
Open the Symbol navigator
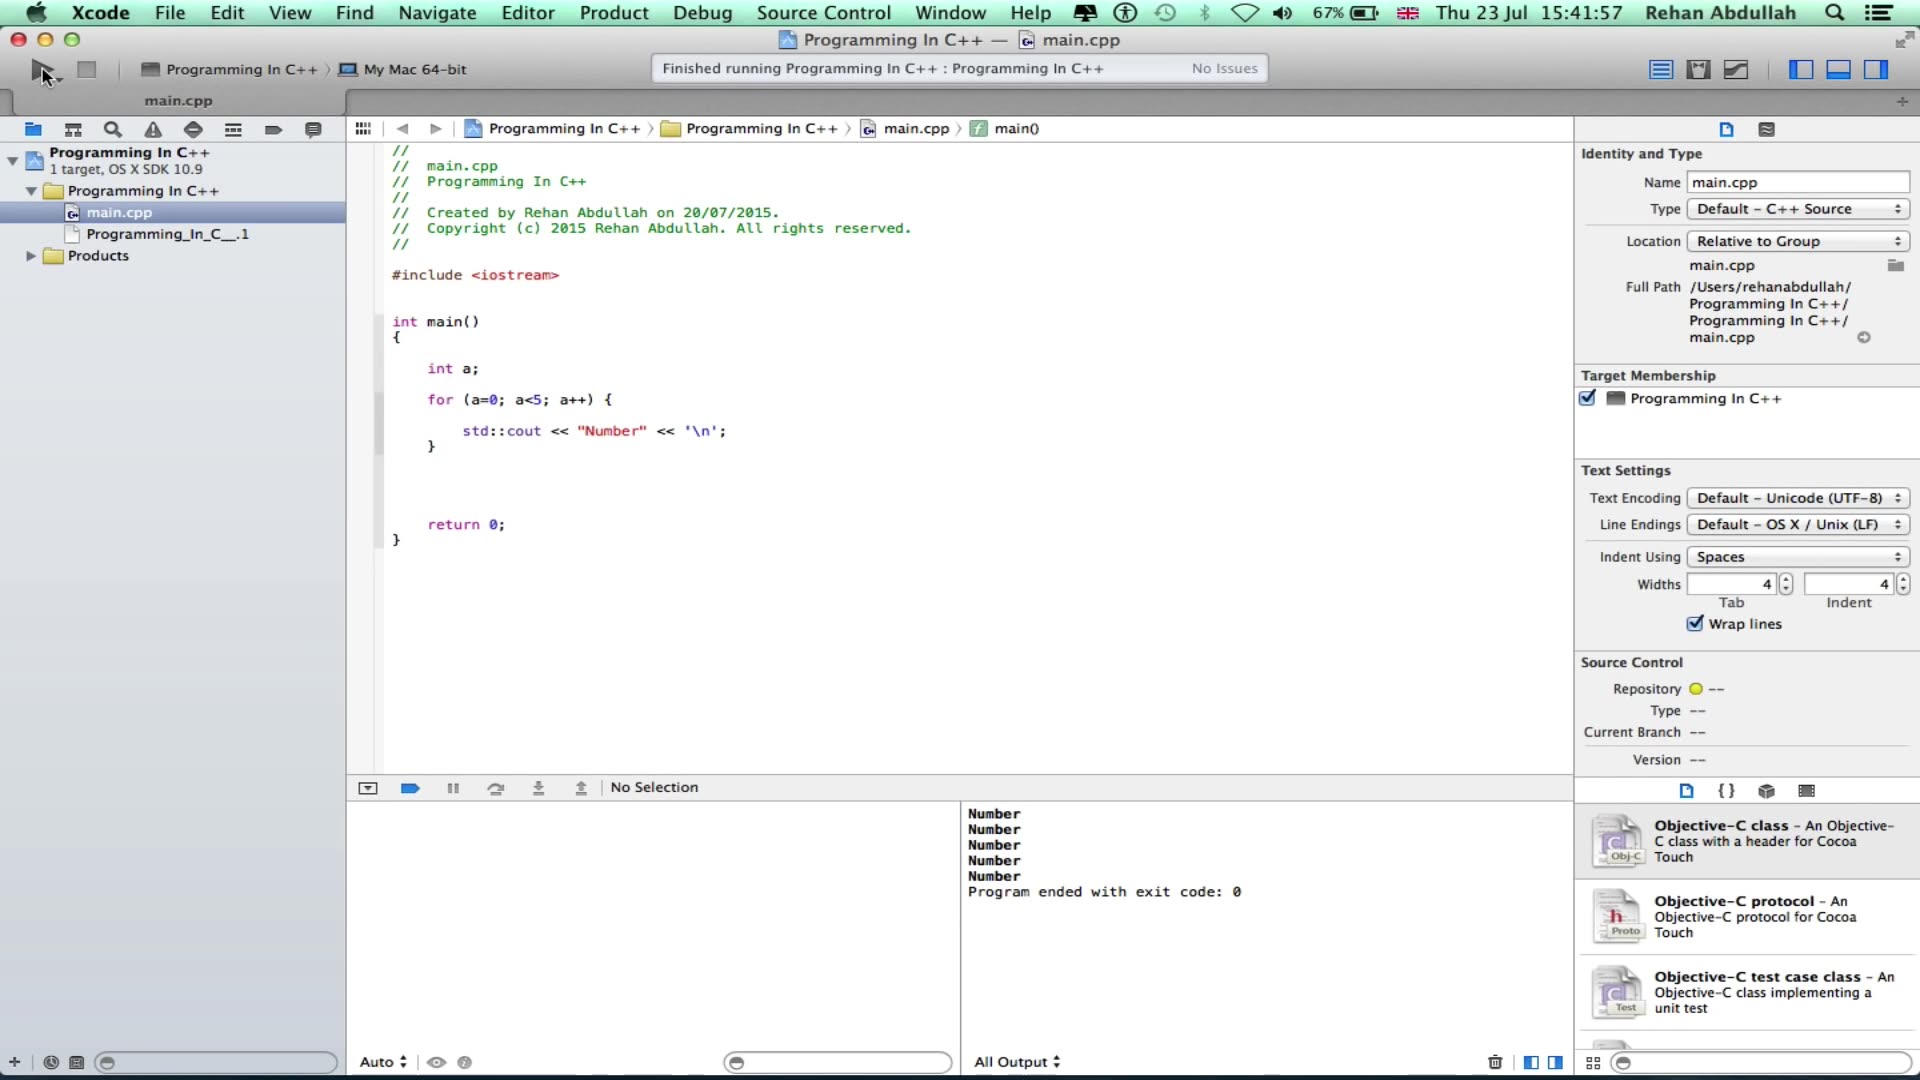point(73,130)
